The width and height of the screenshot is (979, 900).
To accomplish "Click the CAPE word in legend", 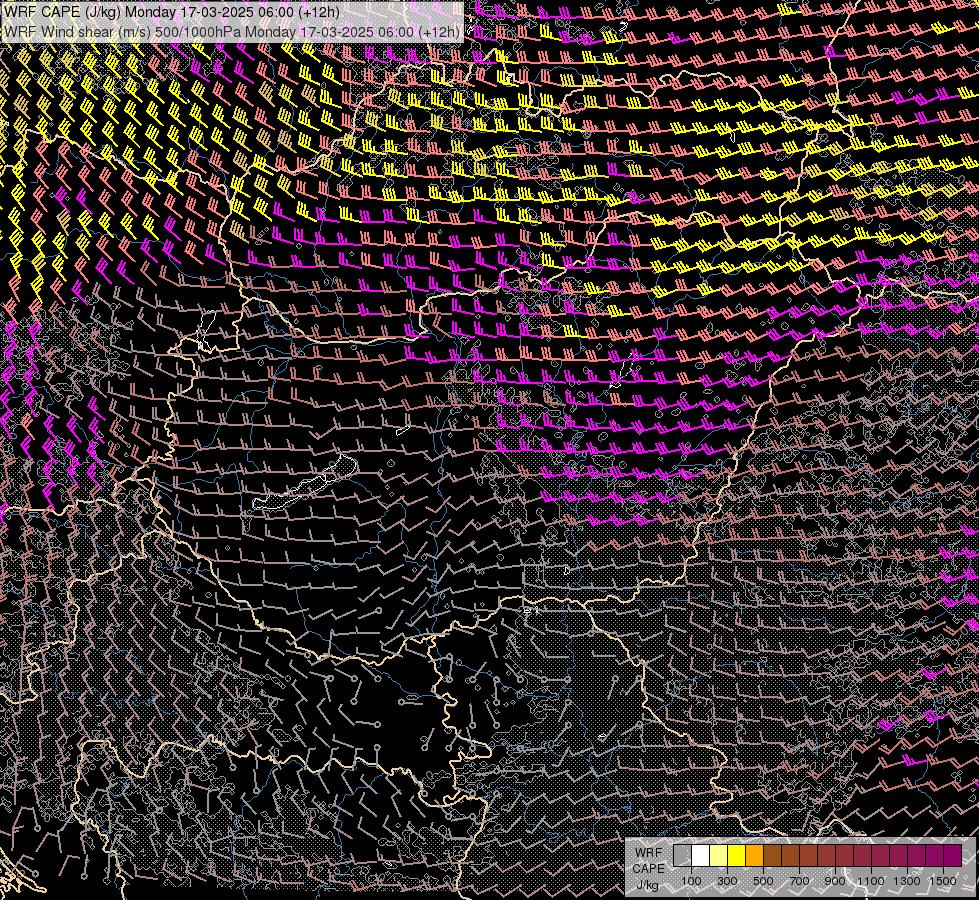I will (648, 869).
